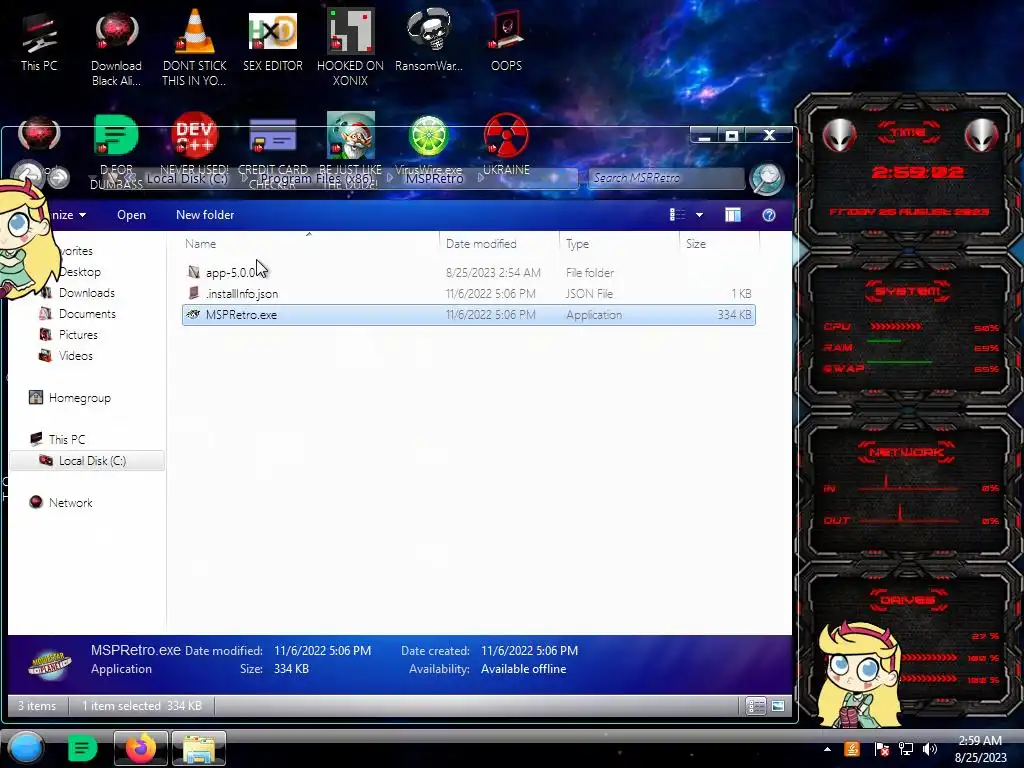
Task: Open Explorer help icon
Action: (769, 215)
